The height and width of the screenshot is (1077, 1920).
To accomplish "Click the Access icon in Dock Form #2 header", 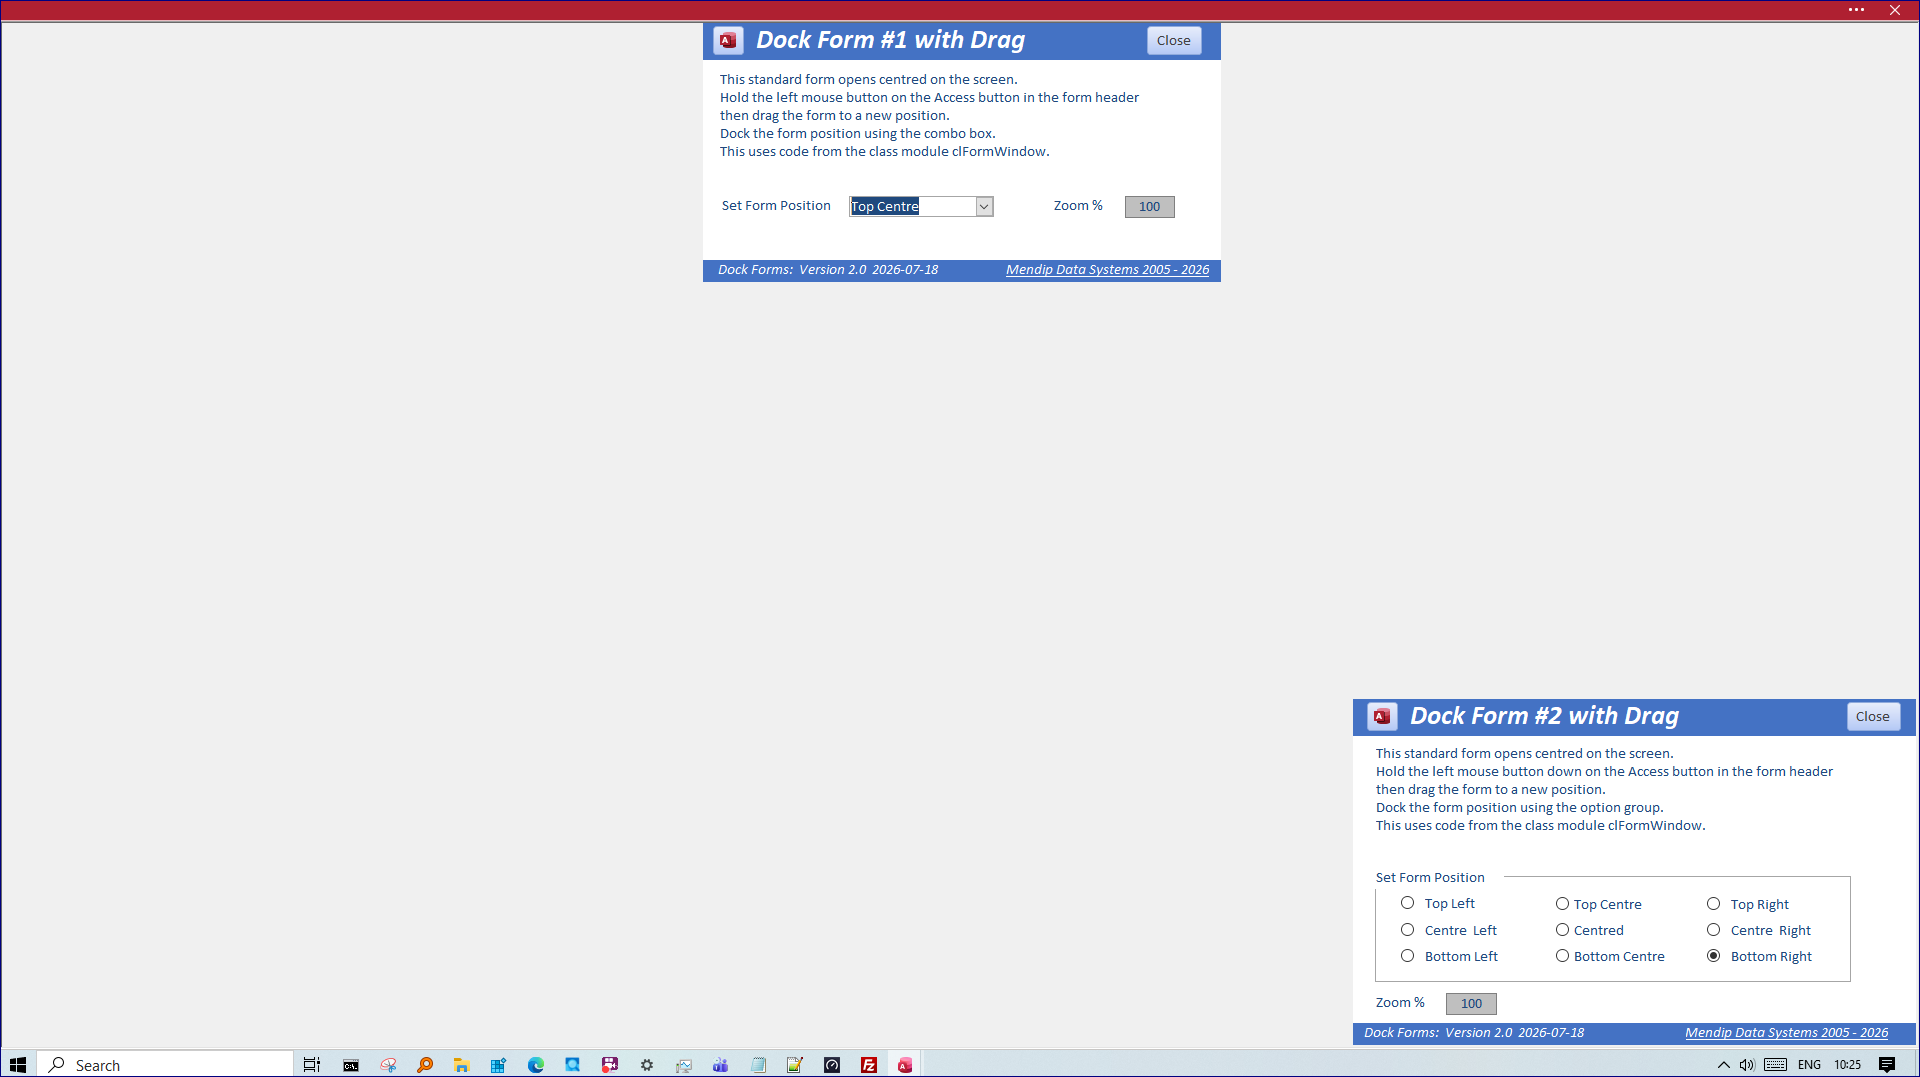I will (x=1382, y=716).
